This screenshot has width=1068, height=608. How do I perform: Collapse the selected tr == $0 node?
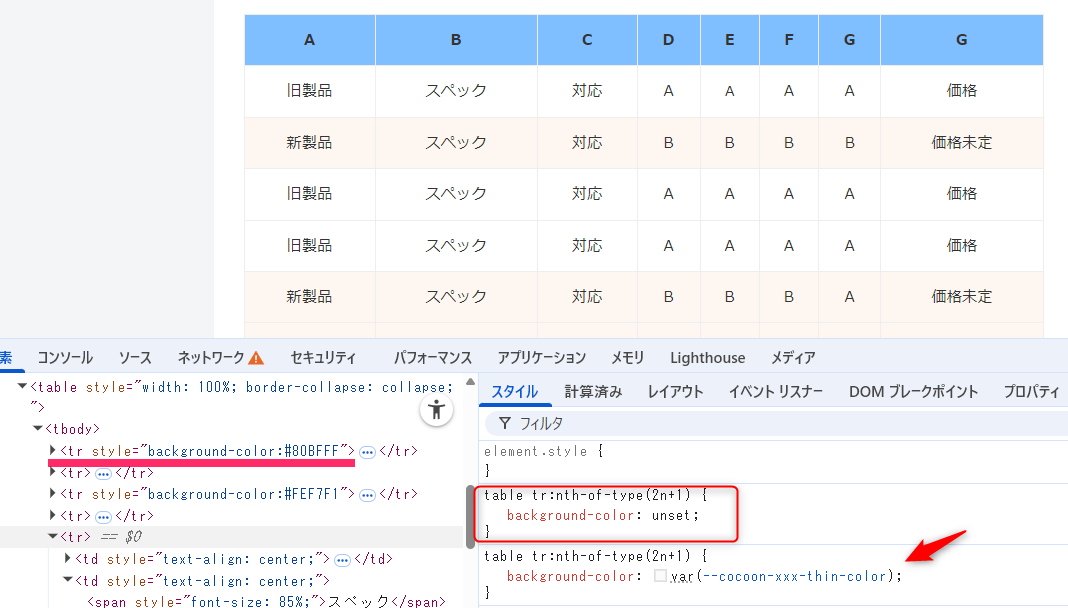pos(53,537)
